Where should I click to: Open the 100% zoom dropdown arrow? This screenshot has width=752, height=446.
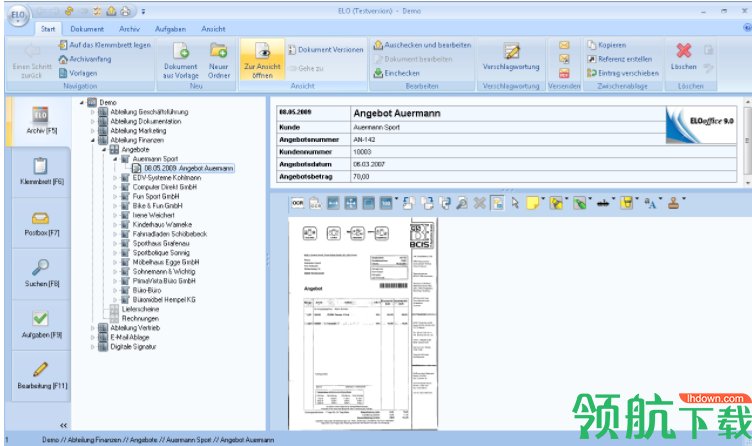pos(397,199)
